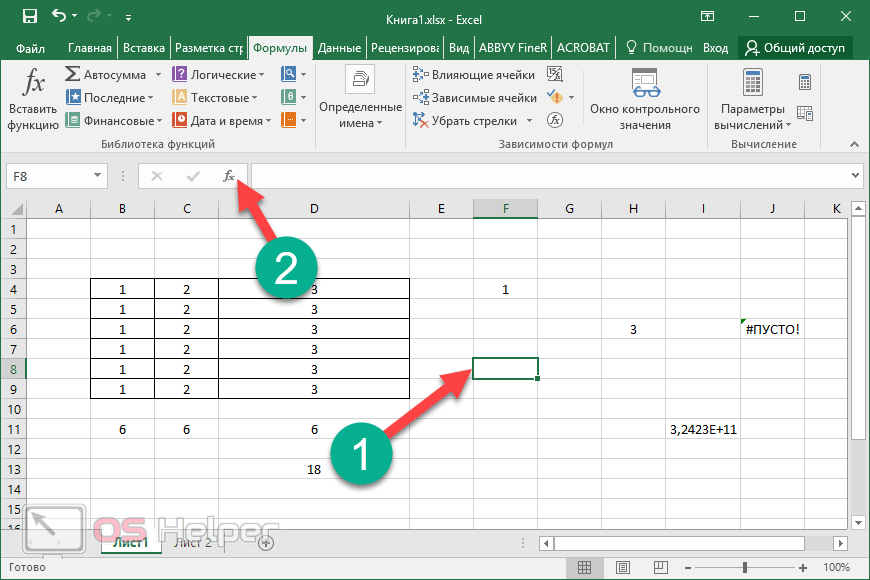Viewport: 870px width, 580px height.
Task: Click the fx icon in formula bar
Action: (x=229, y=176)
